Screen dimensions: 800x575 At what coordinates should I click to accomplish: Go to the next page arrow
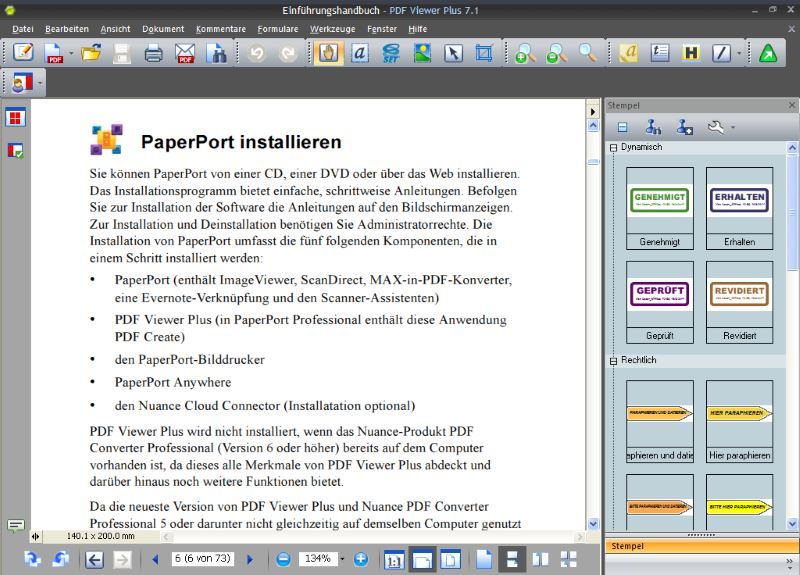tap(250, 559)
